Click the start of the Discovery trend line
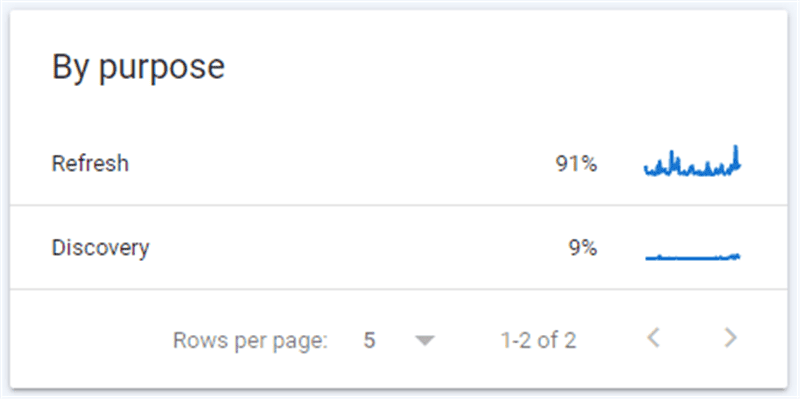The image size is (800, 399). click(647, 258)
